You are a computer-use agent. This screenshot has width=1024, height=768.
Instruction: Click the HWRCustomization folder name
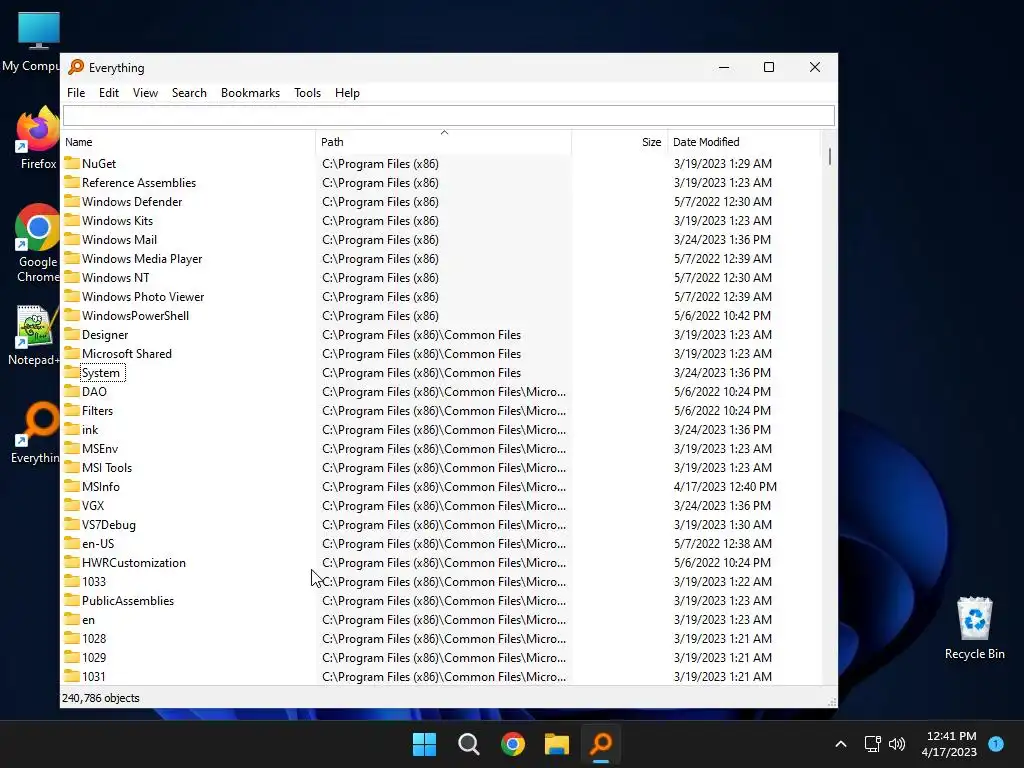(134, 562)
